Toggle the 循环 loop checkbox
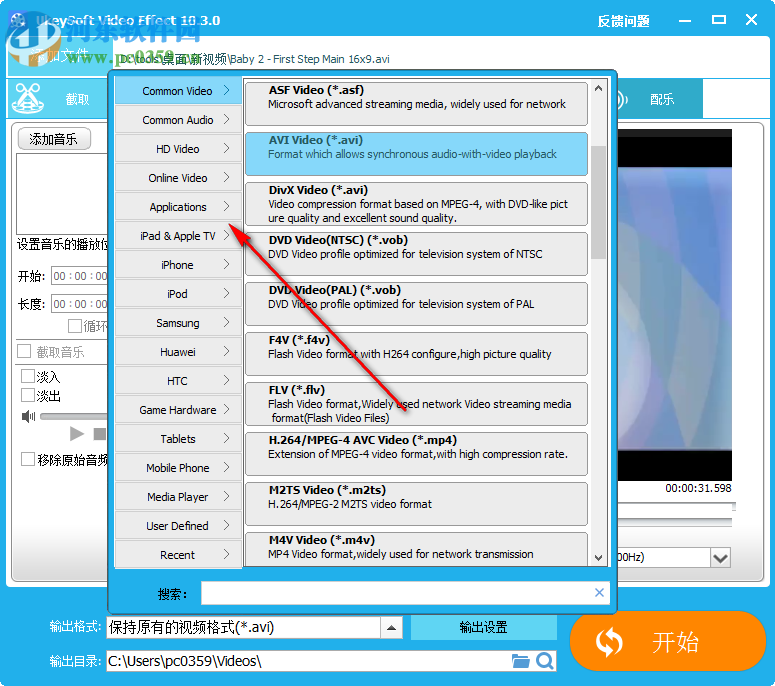This screenshot has height=686, width=775. tap(75, 326)
